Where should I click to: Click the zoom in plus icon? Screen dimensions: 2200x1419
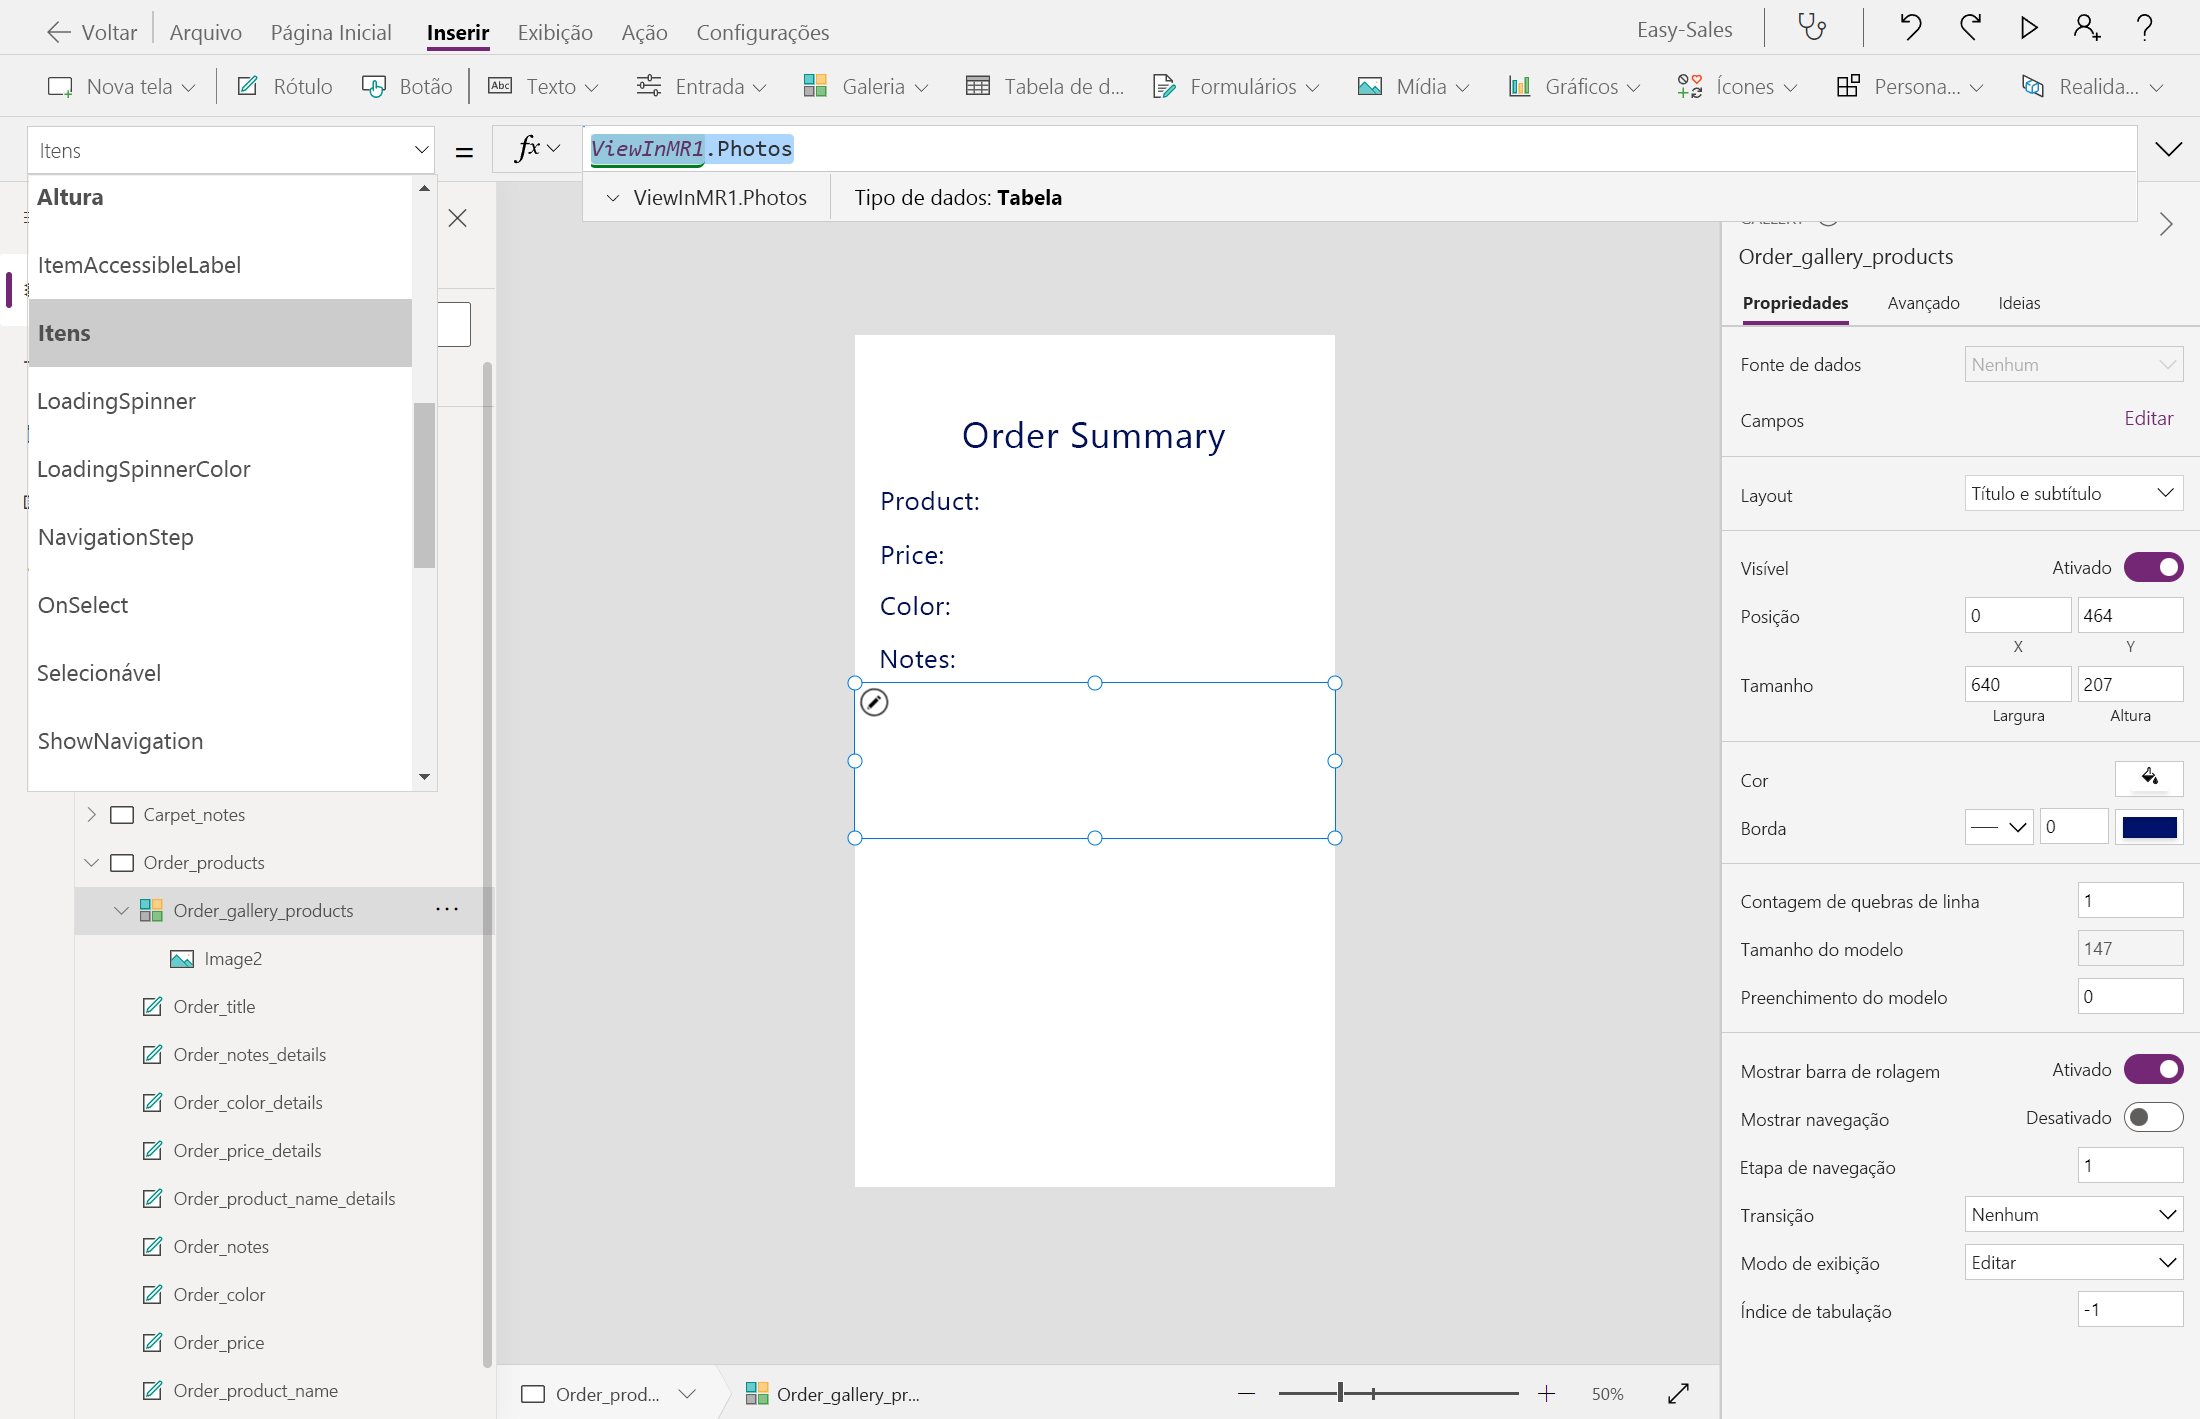1546,1394
